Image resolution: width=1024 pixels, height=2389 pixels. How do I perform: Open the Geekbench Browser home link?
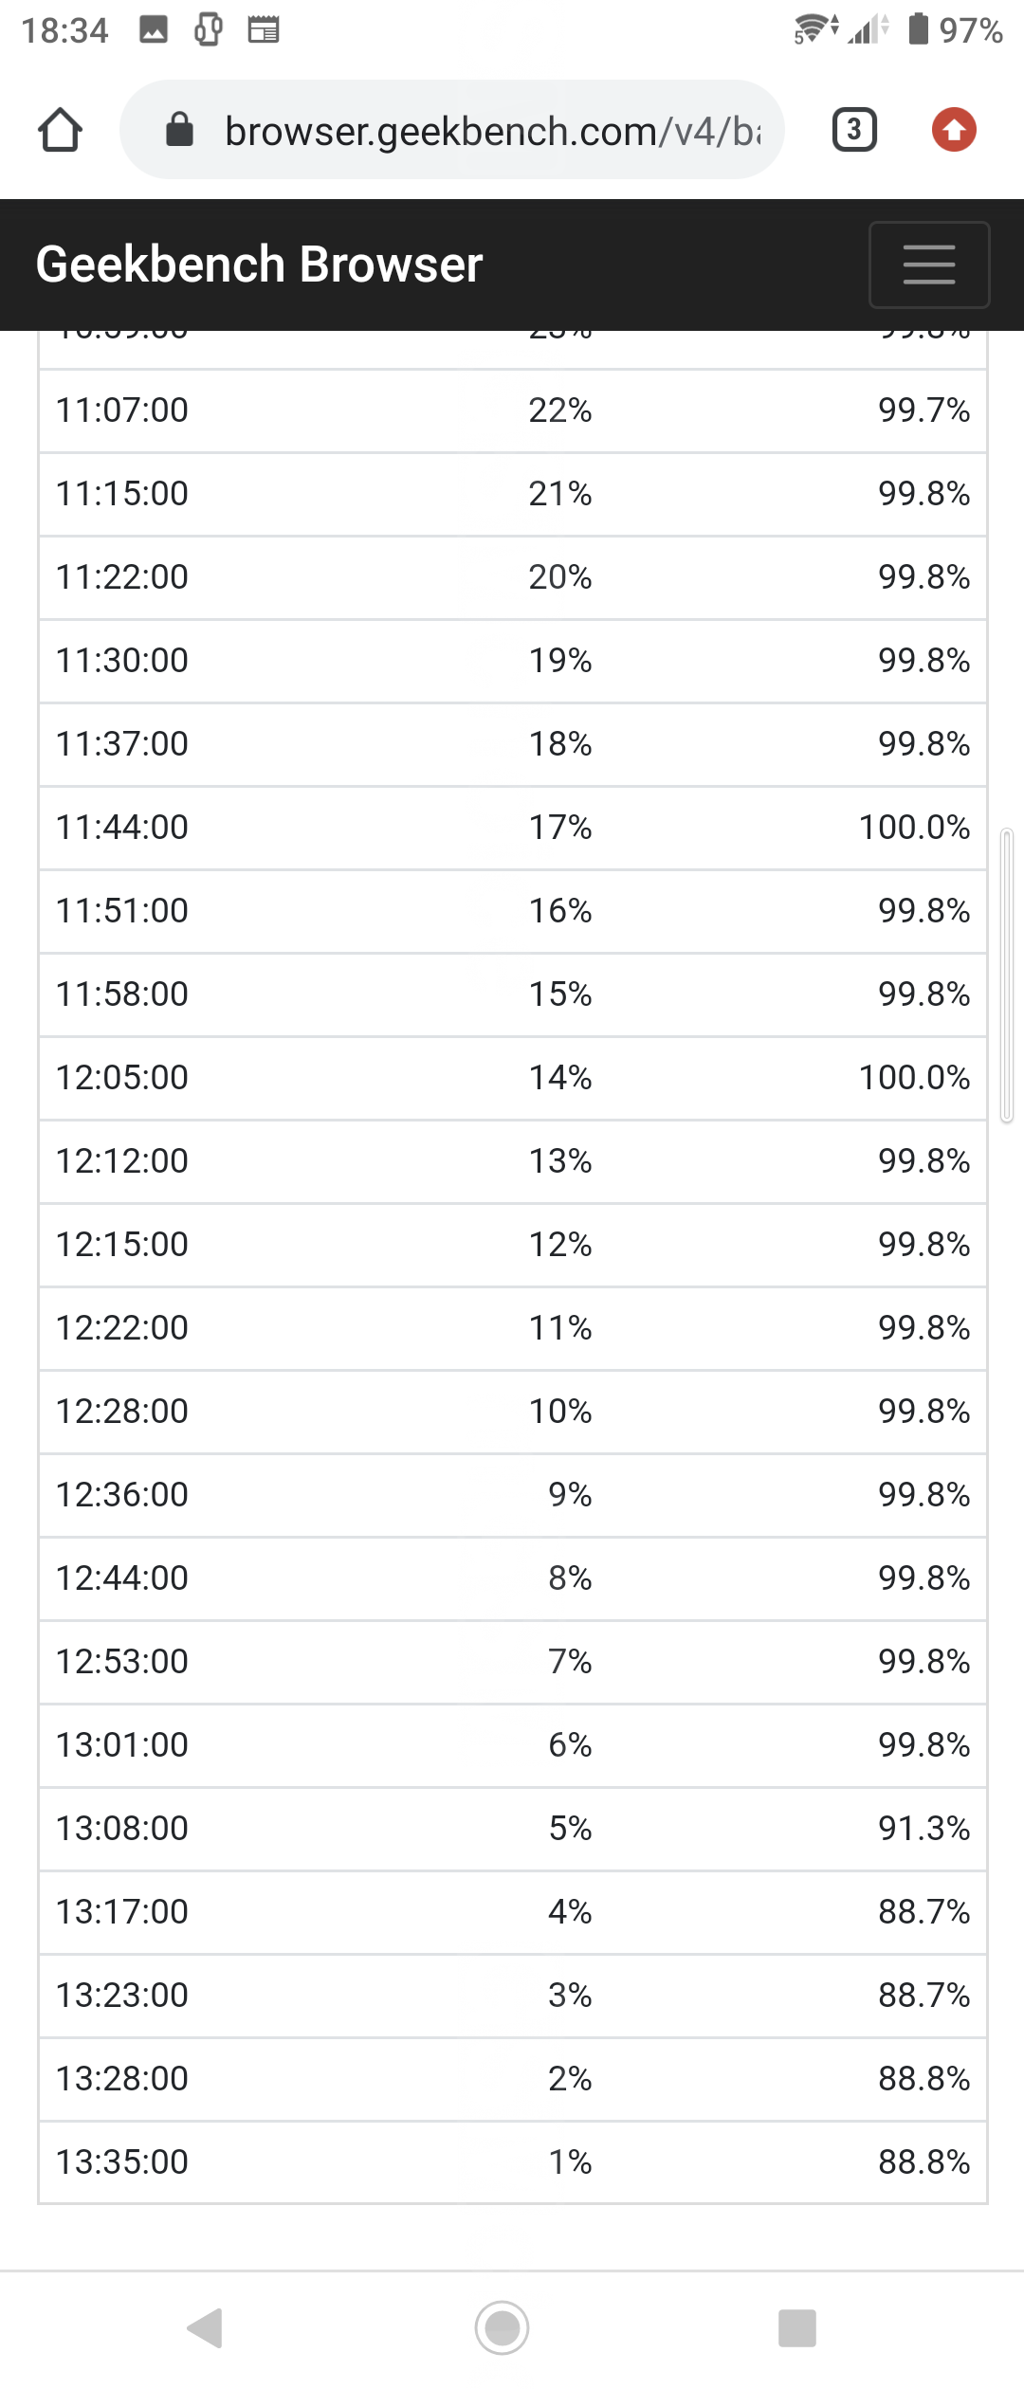pyautogui.click(x=259, y=265)
